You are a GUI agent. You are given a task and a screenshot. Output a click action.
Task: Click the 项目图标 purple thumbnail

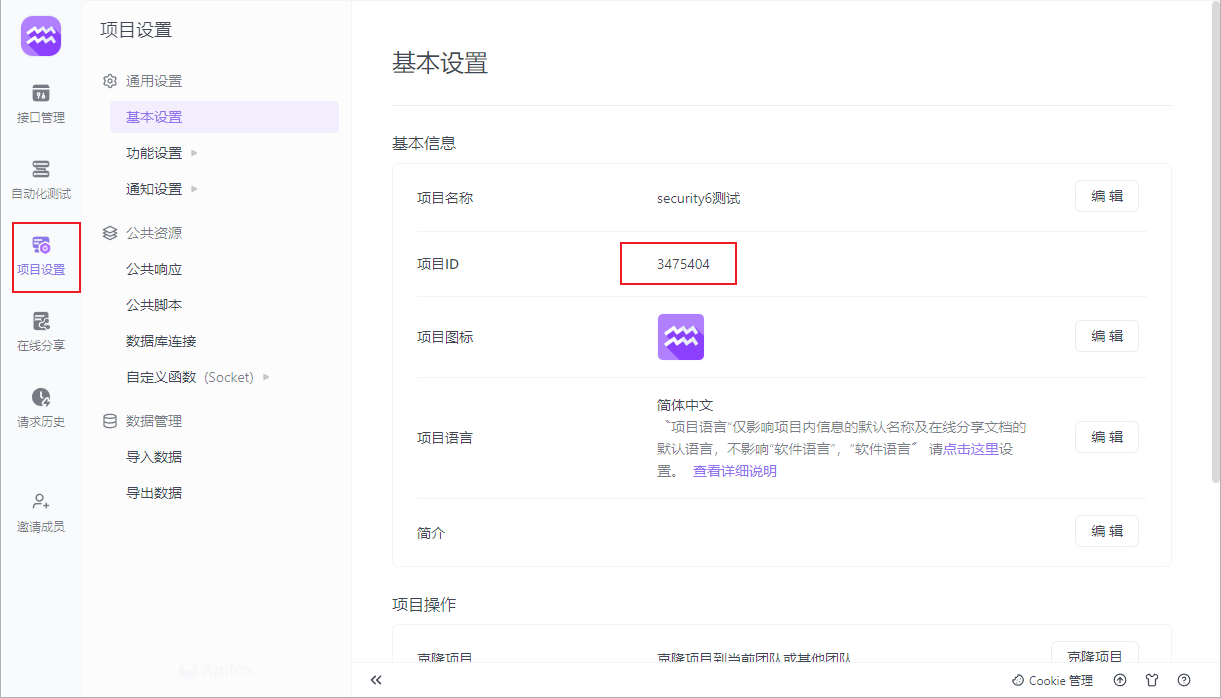(x=681, y=337)
